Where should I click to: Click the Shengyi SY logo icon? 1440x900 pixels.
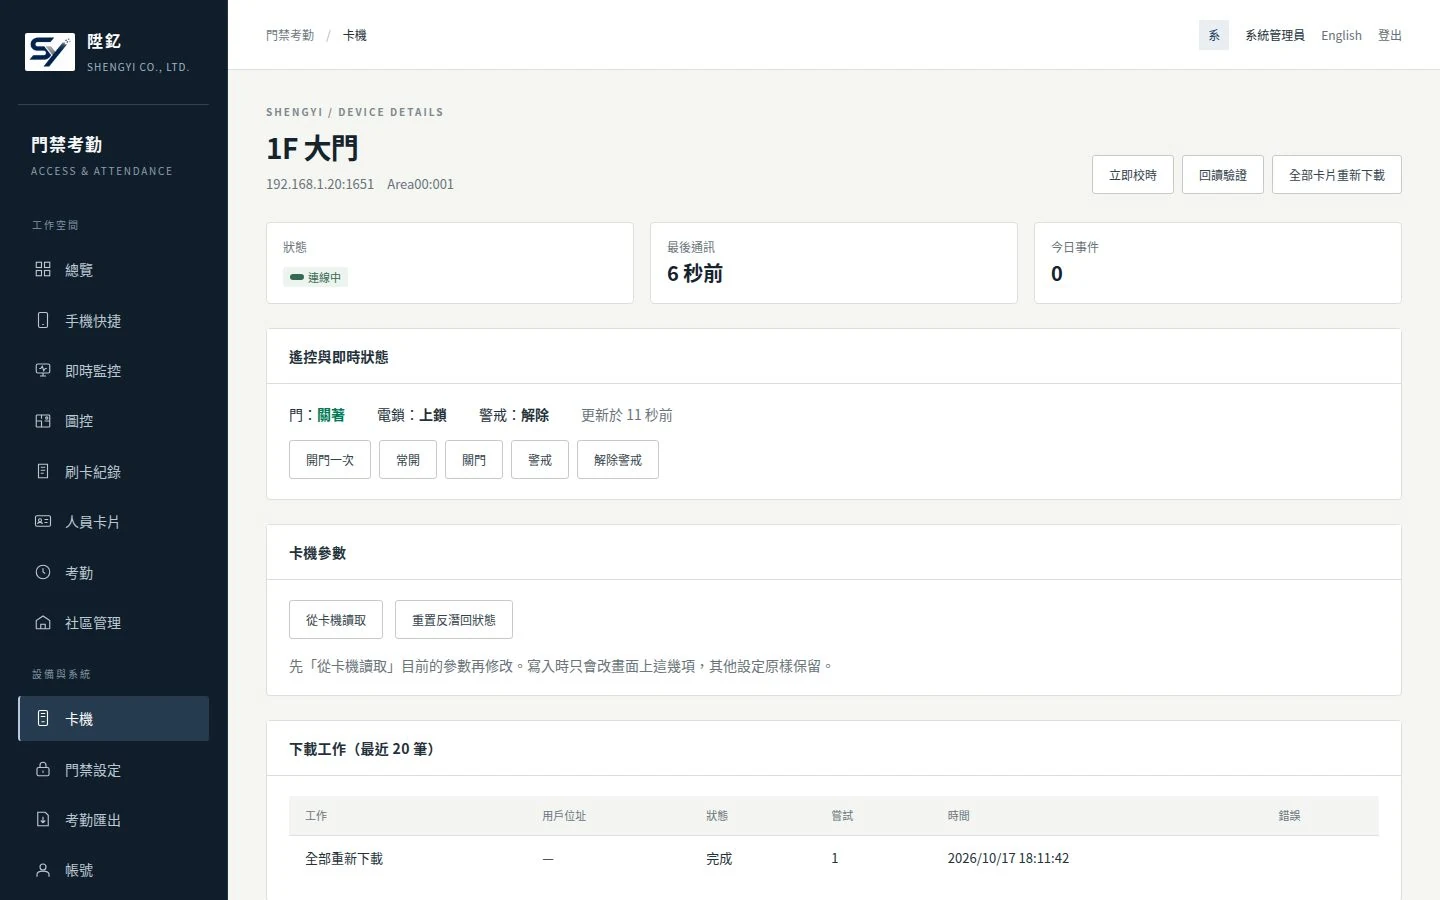pyautogui.click(x=50, y=52)
